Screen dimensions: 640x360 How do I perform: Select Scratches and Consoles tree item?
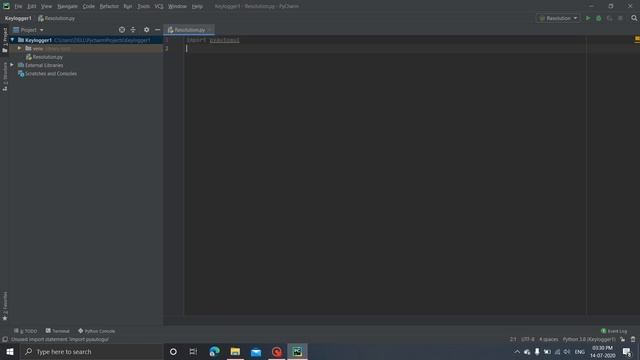47,73
